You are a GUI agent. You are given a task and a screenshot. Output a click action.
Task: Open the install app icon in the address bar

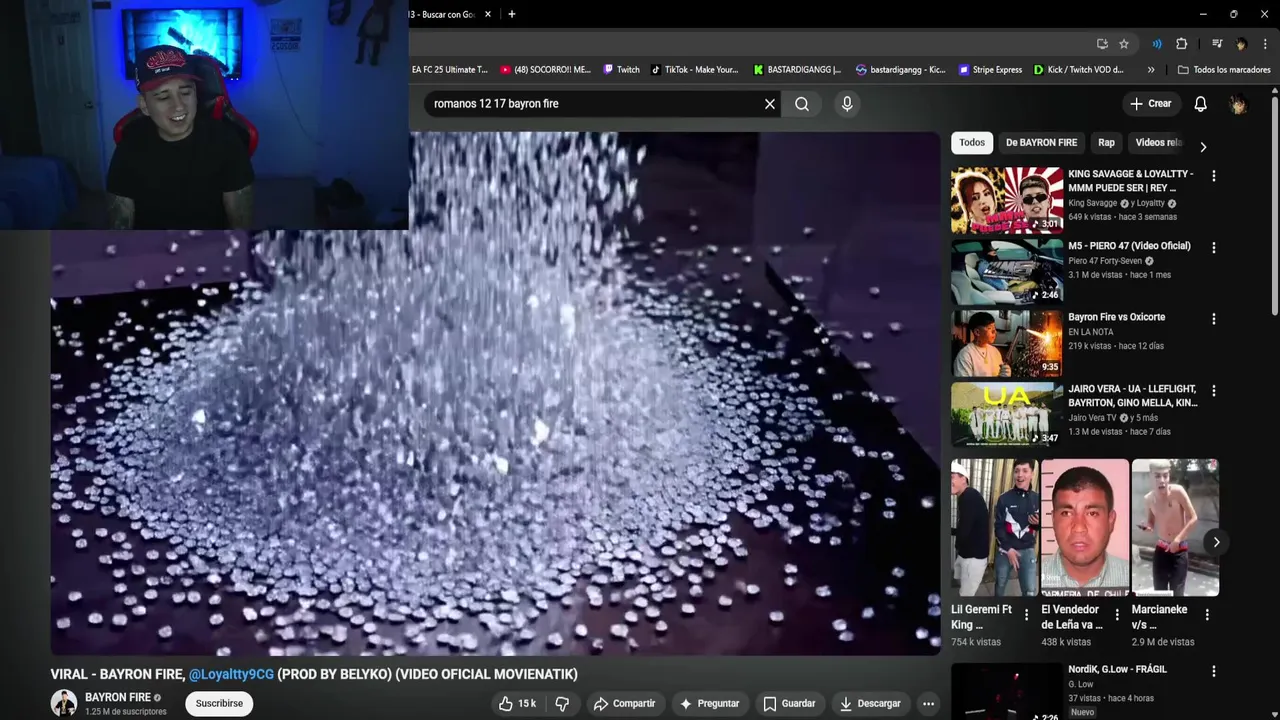(x=1102, y=44)
